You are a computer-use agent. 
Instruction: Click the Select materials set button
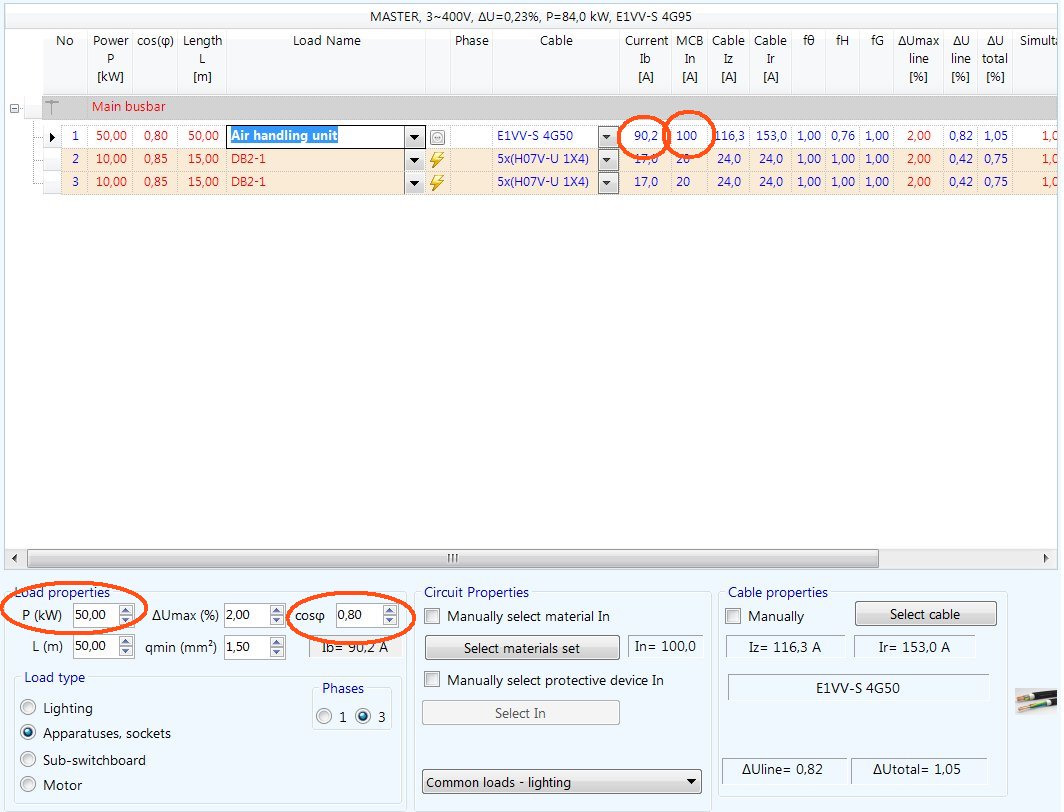[521, 647]
